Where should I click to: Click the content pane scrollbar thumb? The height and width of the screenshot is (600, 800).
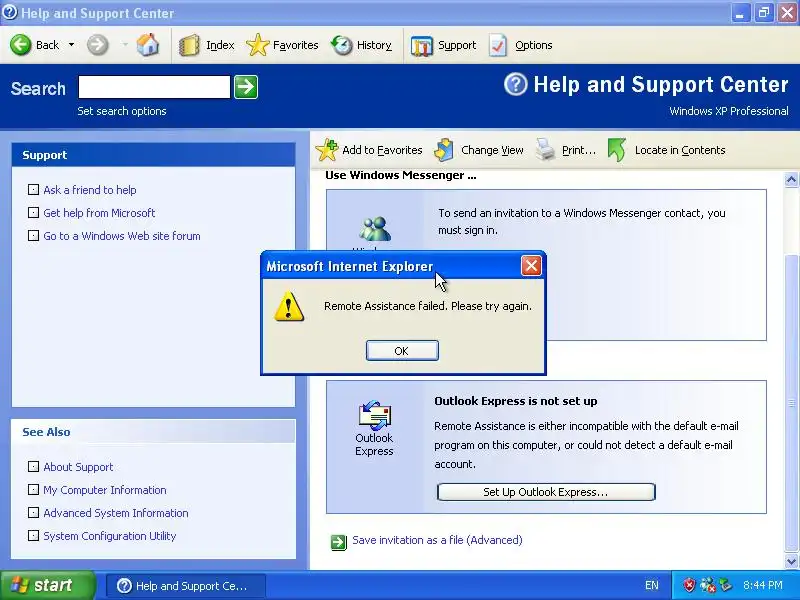[791, 403]
